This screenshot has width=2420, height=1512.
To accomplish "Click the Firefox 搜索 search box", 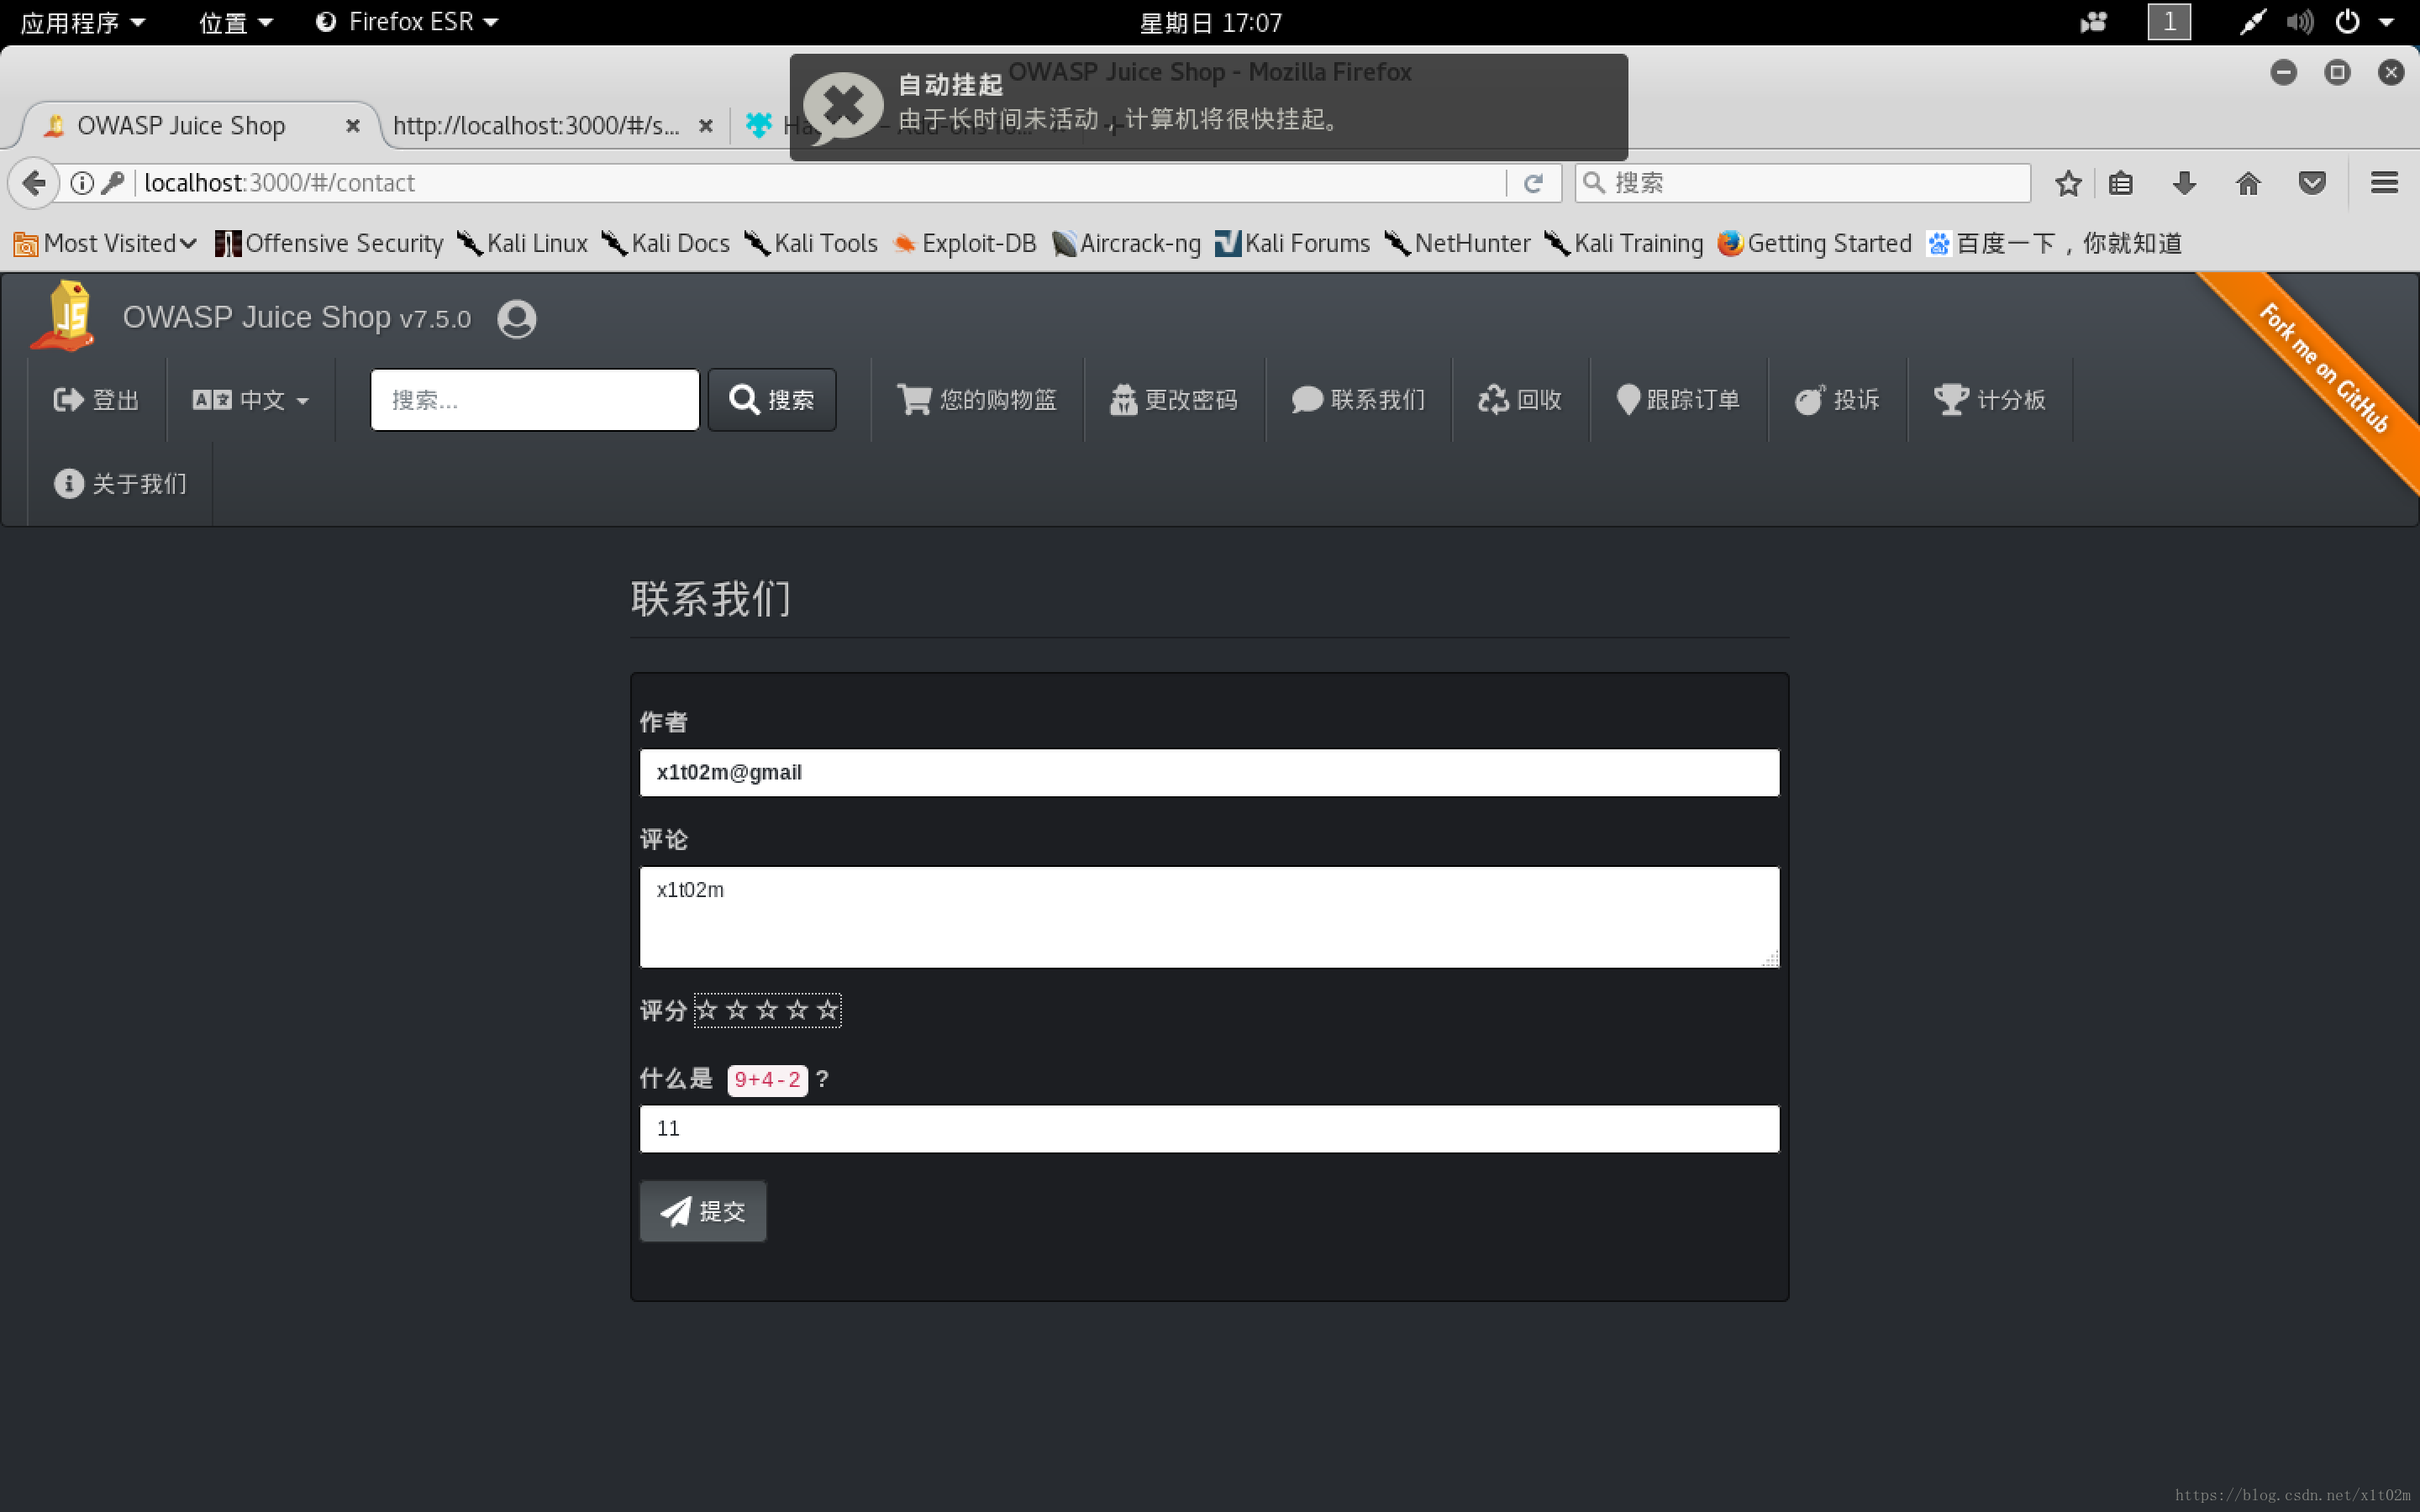I will coord(1802,183).
